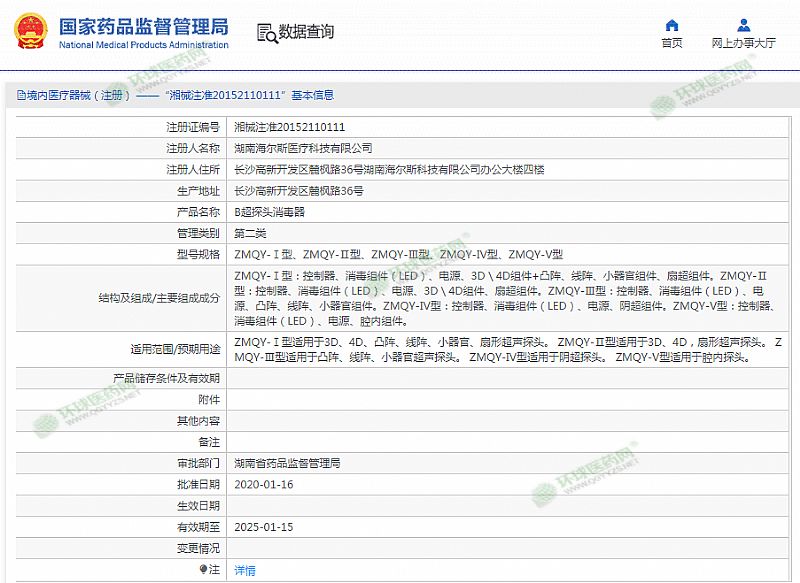Click the product name B超探头消毒器
The image size is (800, 583).
(x=269, y=212)
